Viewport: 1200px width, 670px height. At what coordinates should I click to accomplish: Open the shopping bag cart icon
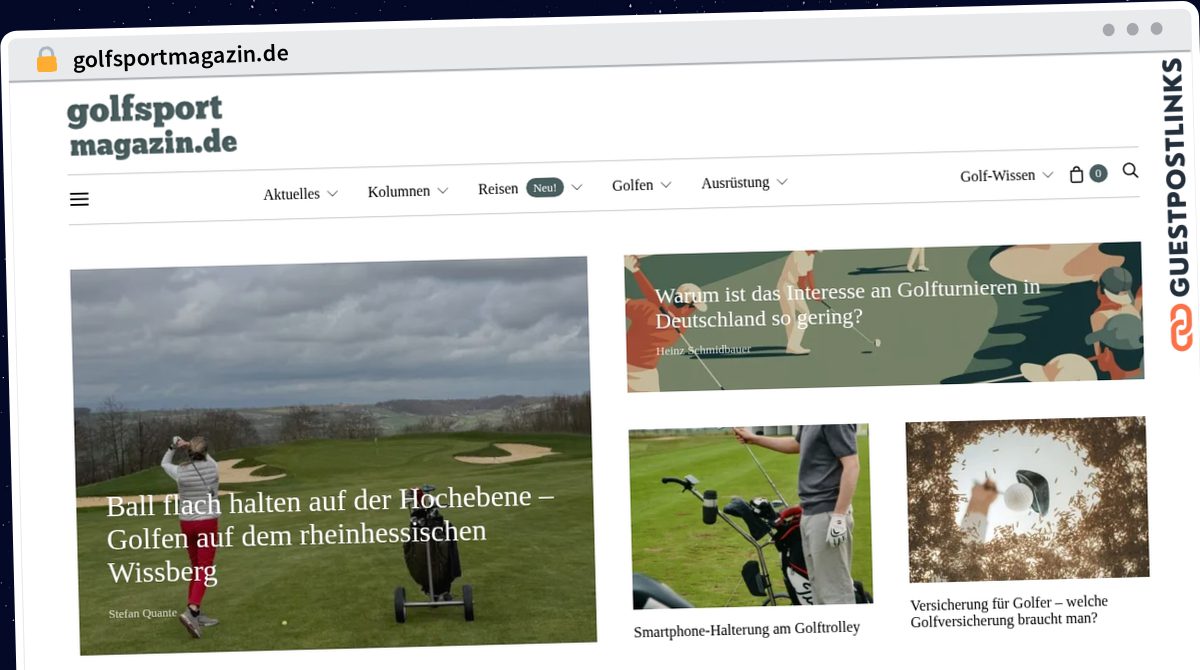(1076, 174)
